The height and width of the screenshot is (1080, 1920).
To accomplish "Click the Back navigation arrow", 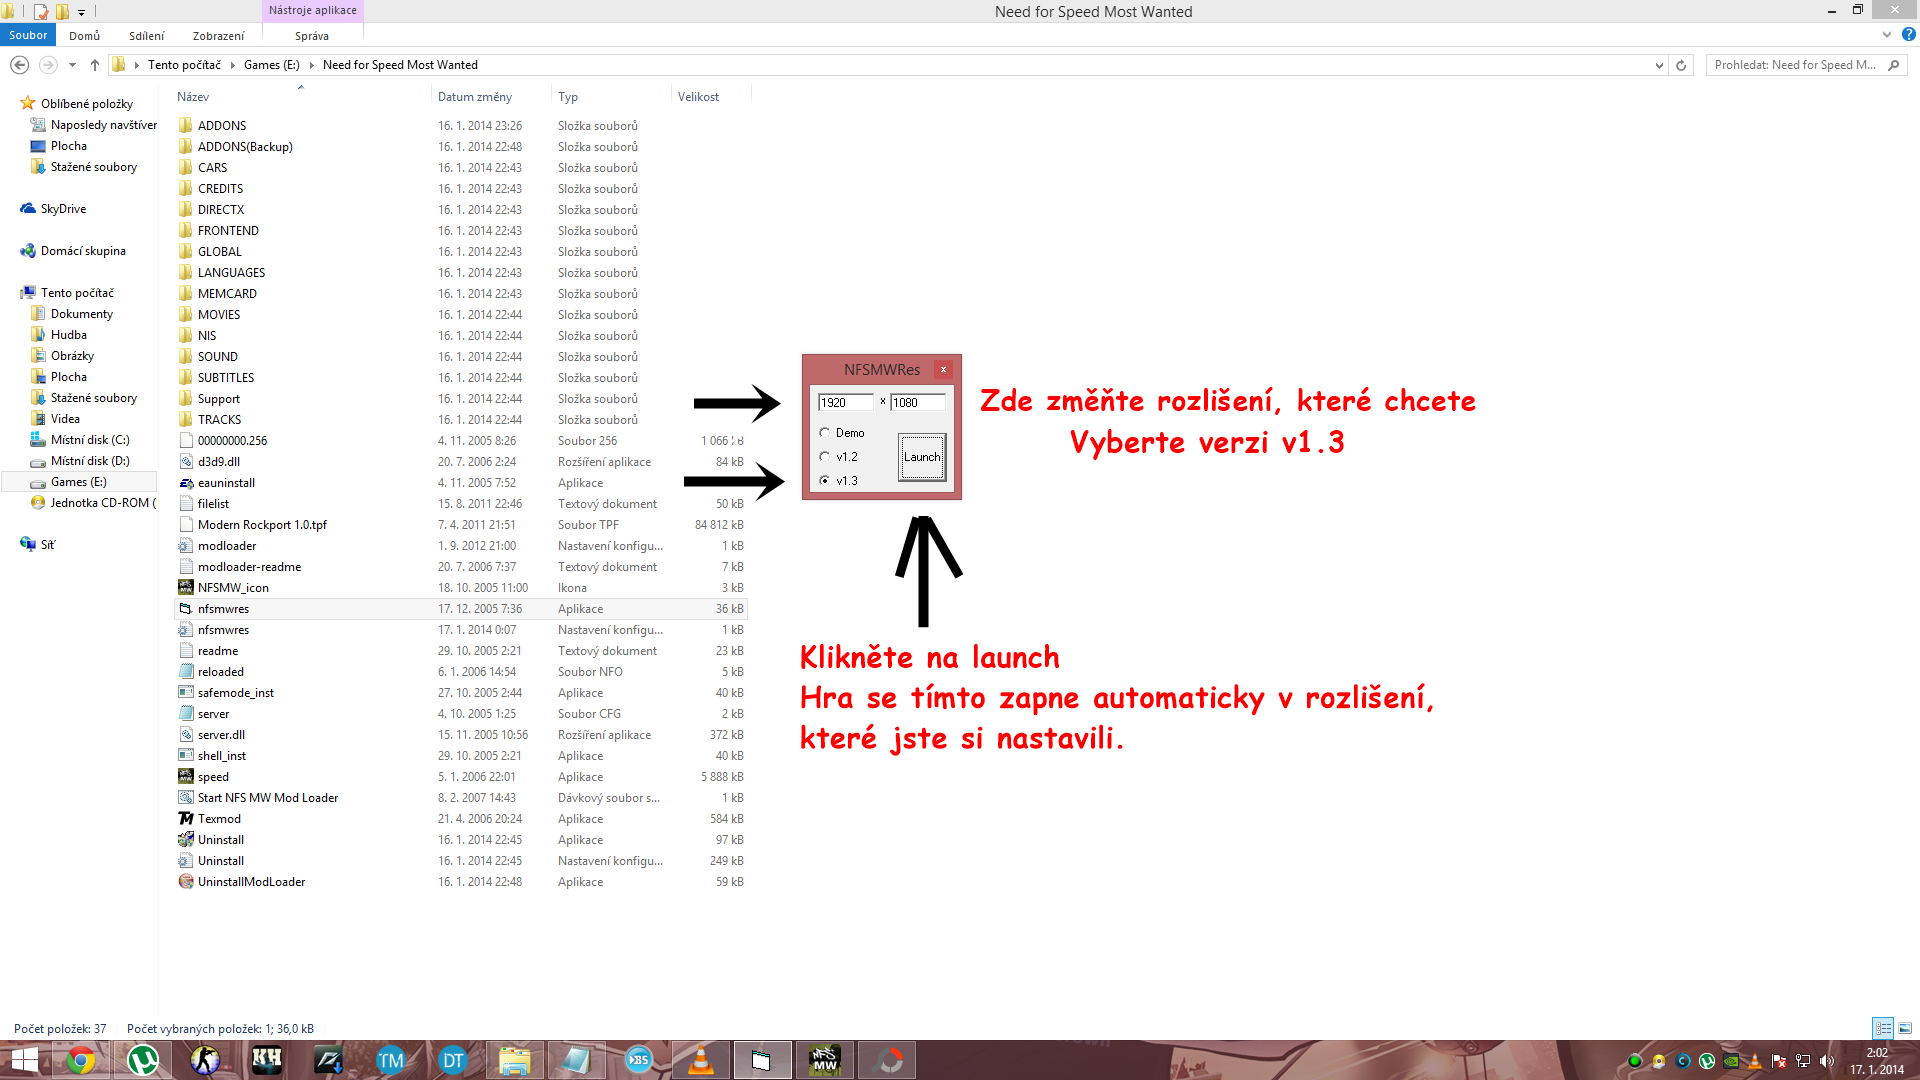I will [x=19, y=65].
